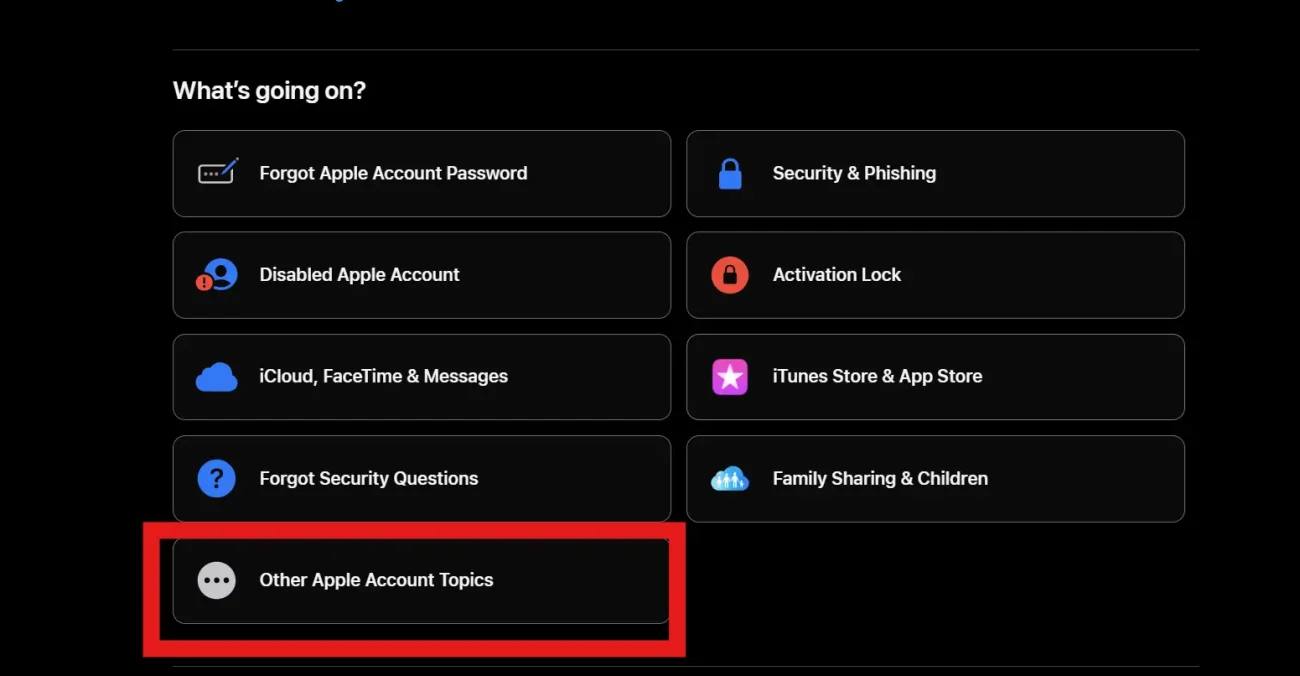The image size is (1300, 676).
Task: Select iCloud, FaceTime & Messages text
Action: pyautogui.click(x=383, y=377)
